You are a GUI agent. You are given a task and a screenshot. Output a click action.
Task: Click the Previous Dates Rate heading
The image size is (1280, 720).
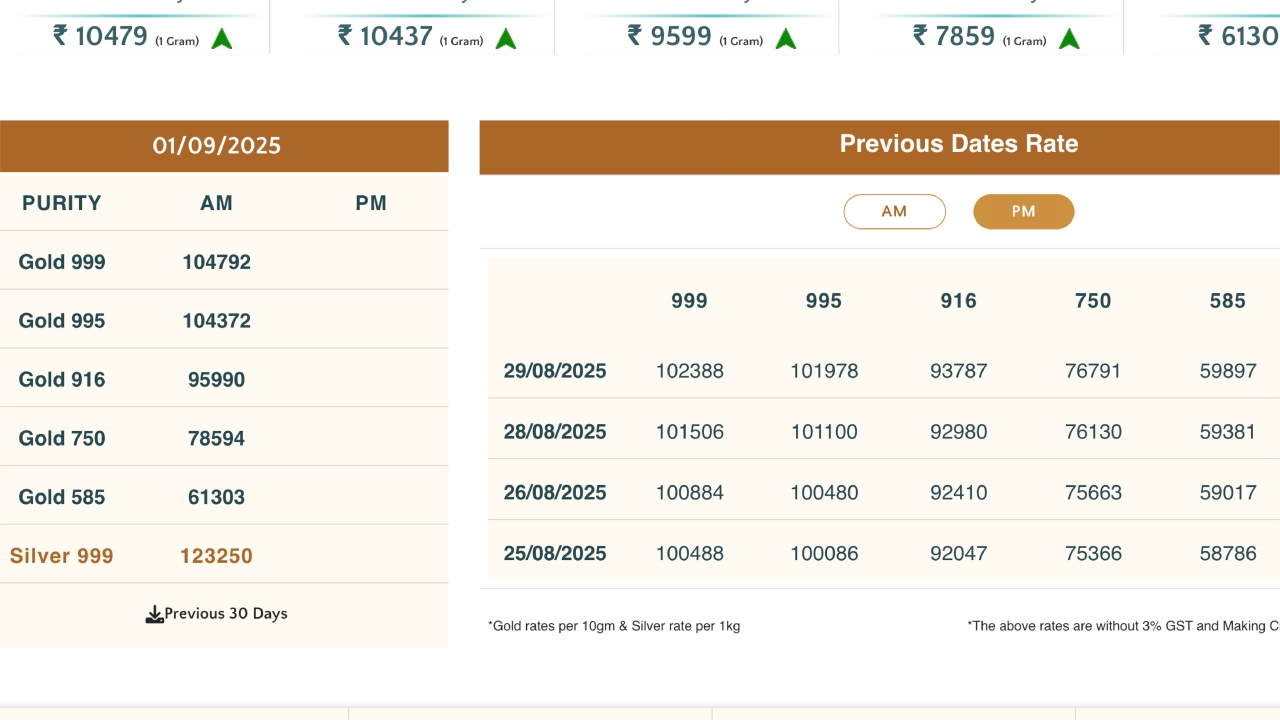click(958, 144)
